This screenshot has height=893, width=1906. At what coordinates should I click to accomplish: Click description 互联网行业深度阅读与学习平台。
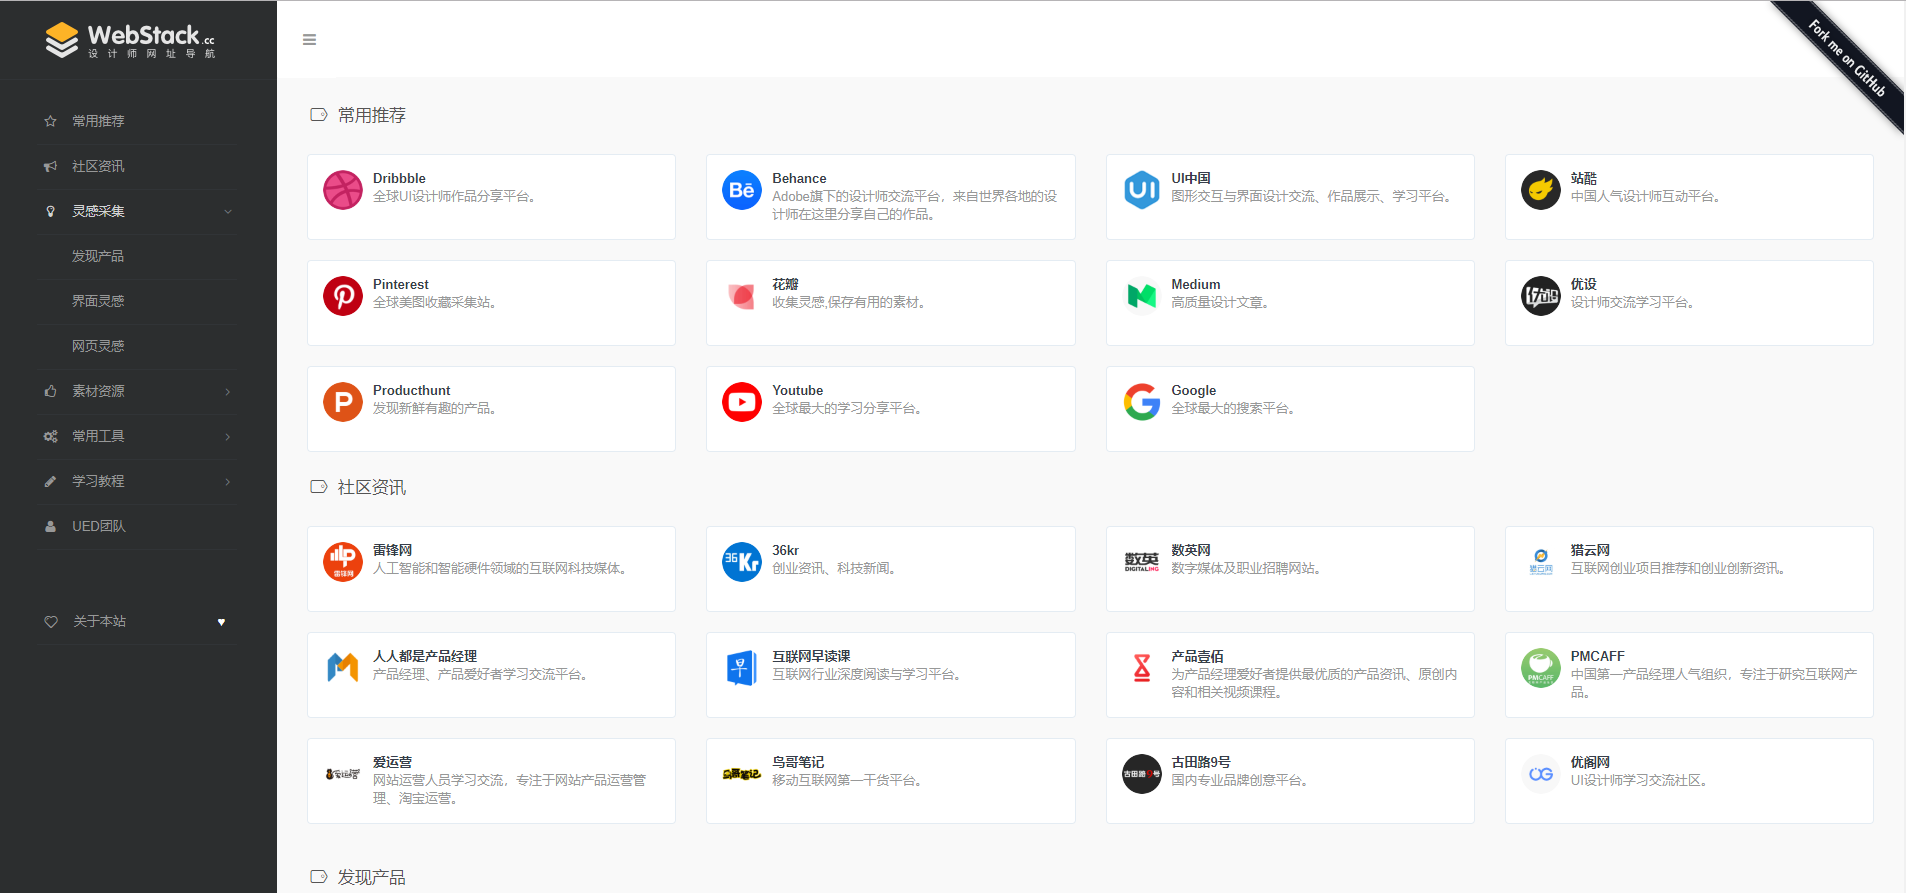868,674
